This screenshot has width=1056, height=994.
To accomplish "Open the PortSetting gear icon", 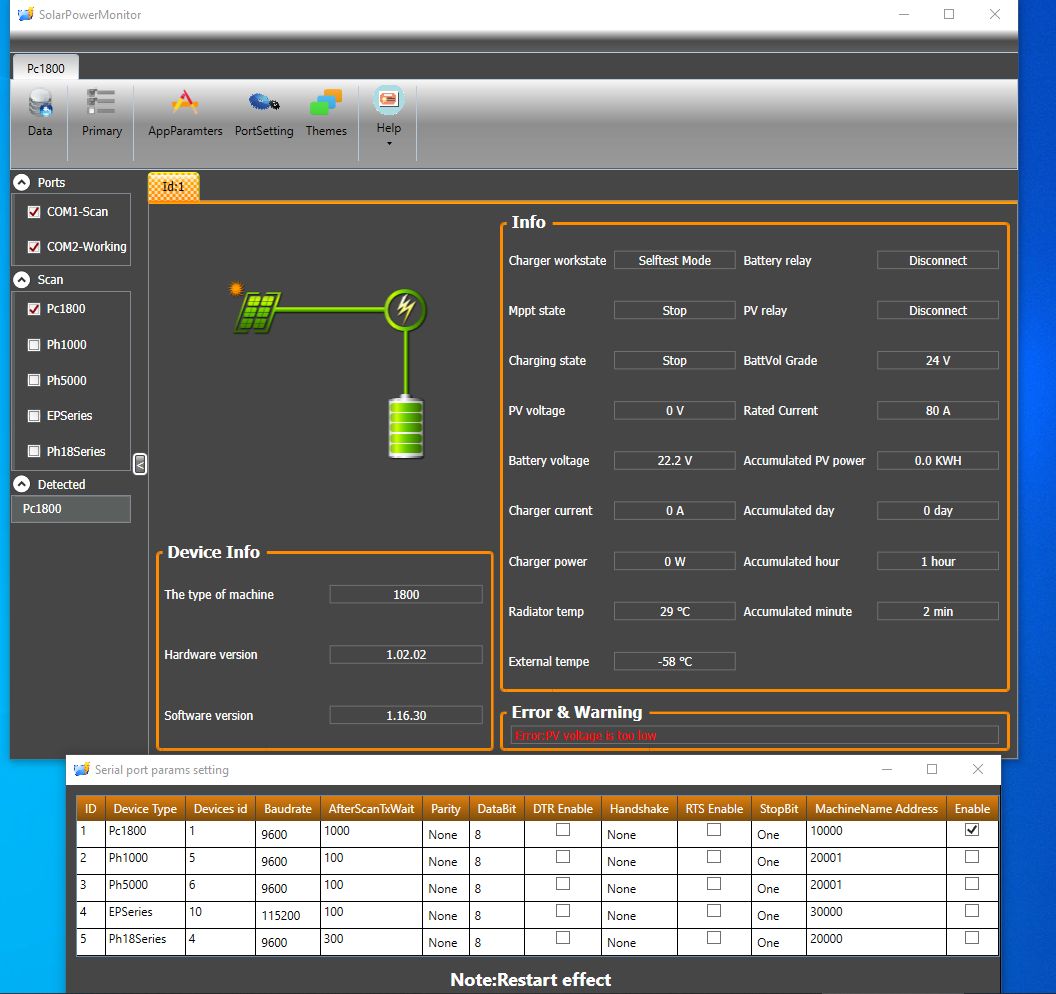I will click(x=264, y=103).
